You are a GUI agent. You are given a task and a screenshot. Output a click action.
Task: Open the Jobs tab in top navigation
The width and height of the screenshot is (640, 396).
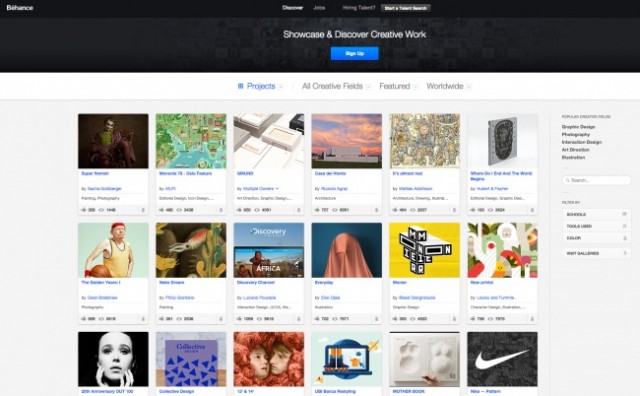click(319, 8)
